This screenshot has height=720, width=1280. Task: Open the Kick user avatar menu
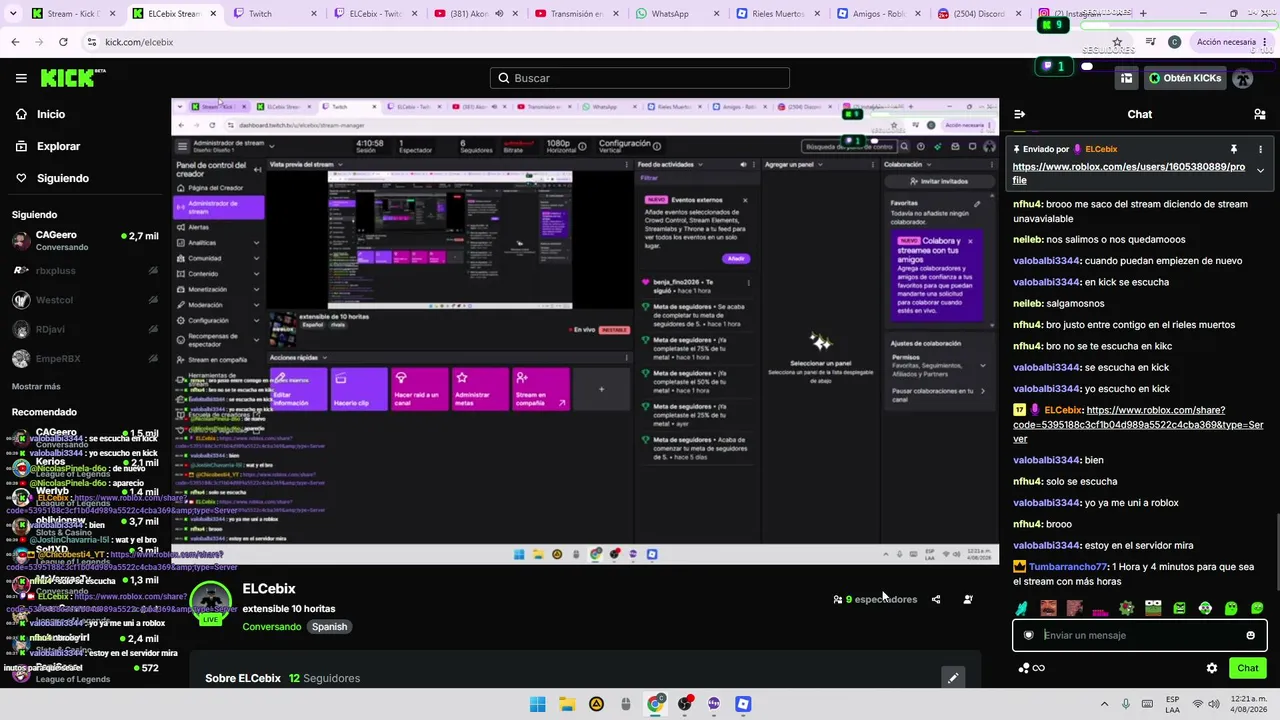click(x=1243, y=78)
